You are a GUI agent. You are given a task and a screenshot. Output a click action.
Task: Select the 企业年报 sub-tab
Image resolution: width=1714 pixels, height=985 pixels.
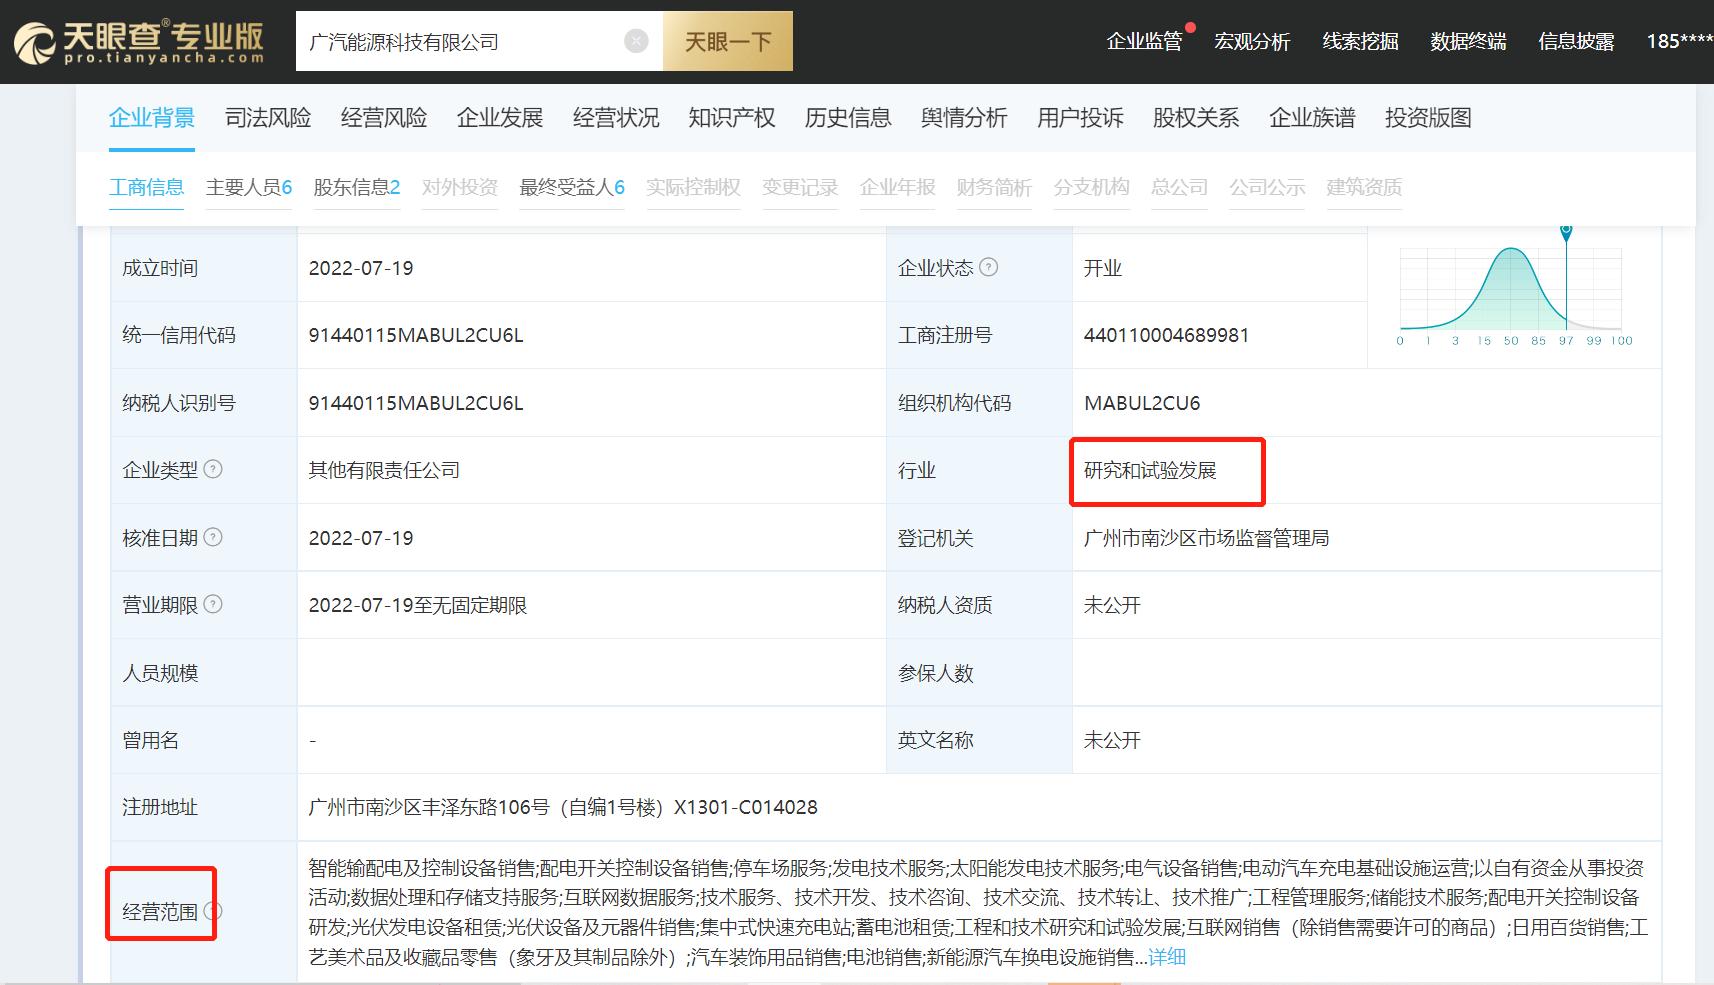pos(897,187)
